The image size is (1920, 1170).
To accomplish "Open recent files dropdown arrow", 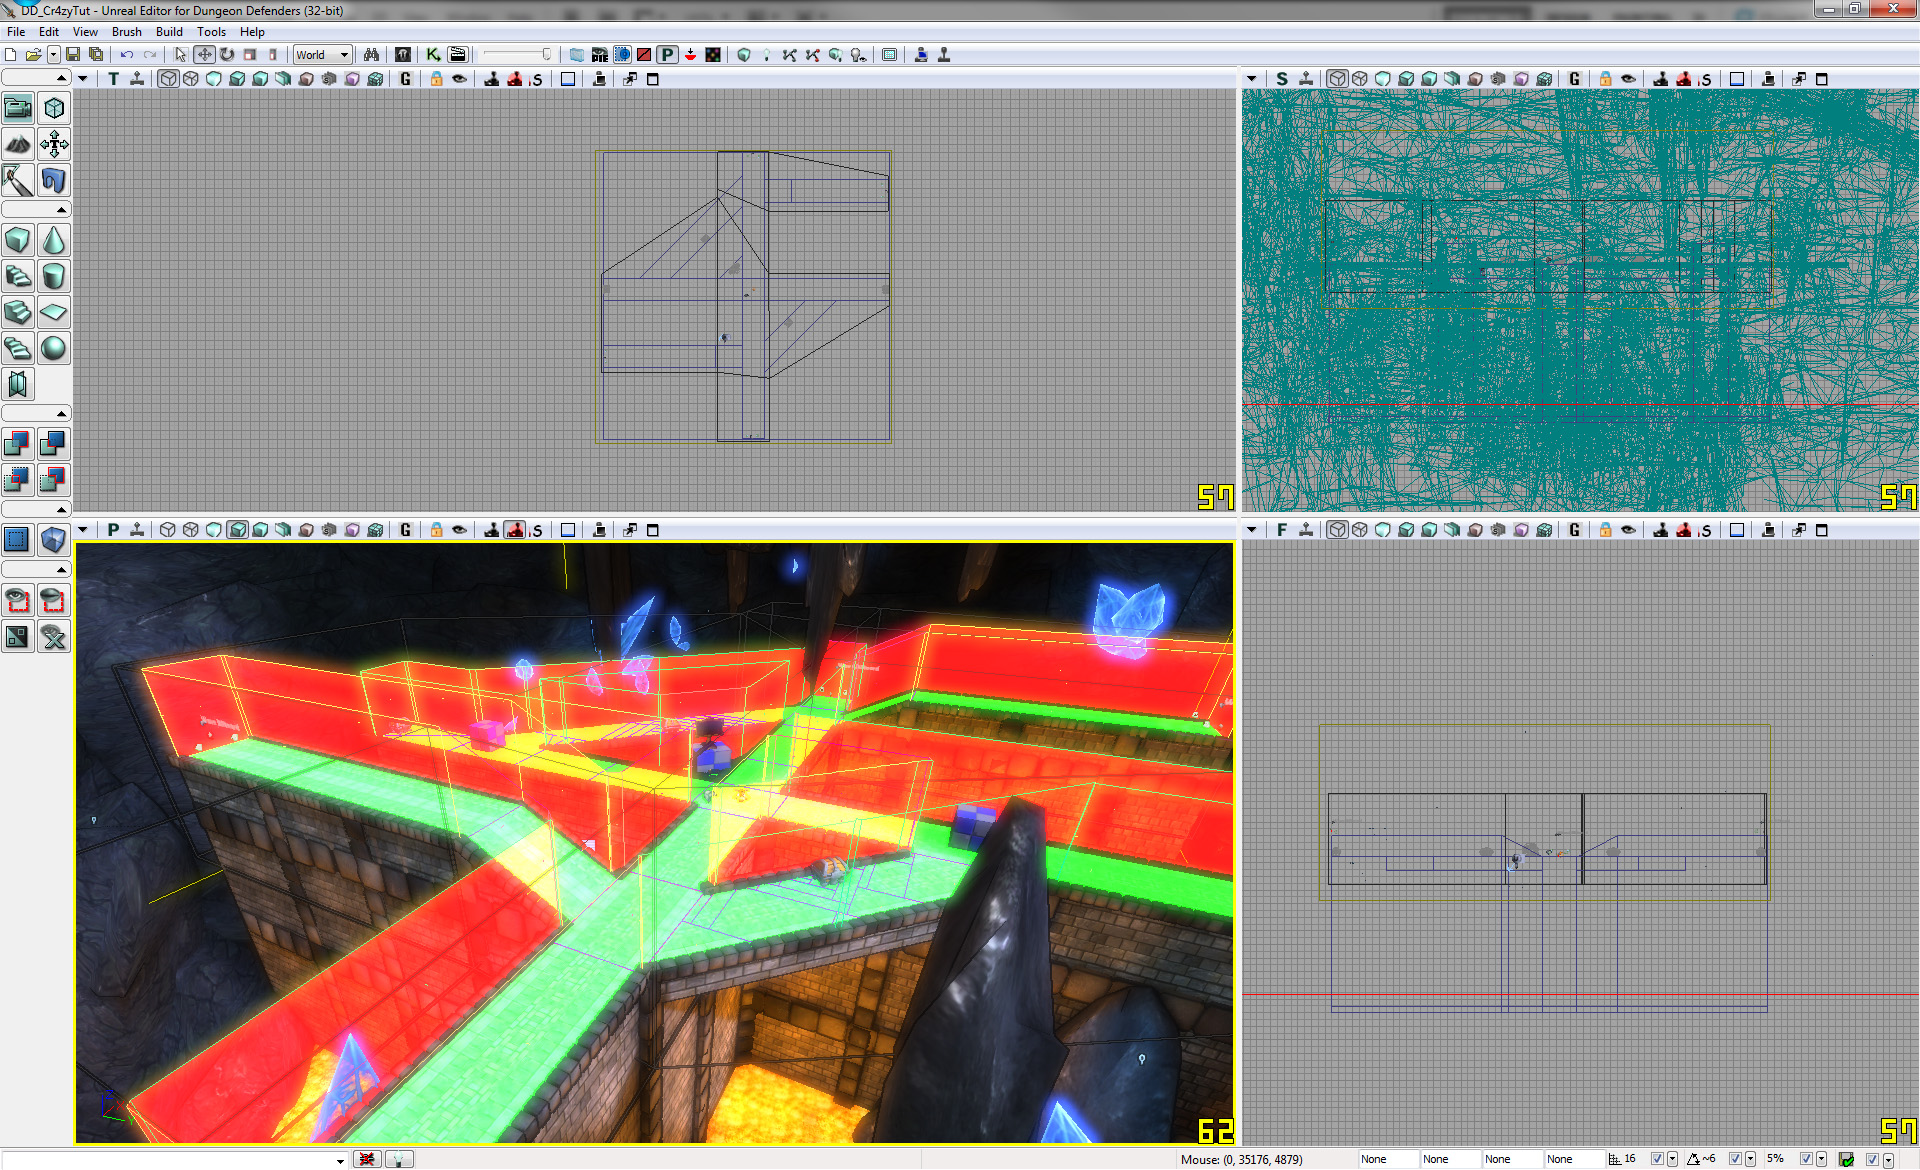I will tap(54, 55).
